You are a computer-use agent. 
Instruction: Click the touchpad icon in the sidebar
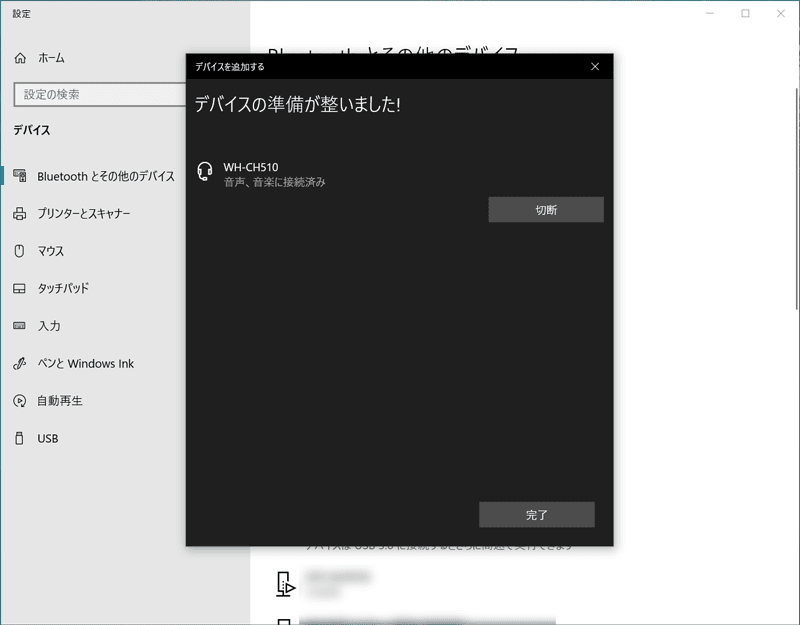coord(19,289)
